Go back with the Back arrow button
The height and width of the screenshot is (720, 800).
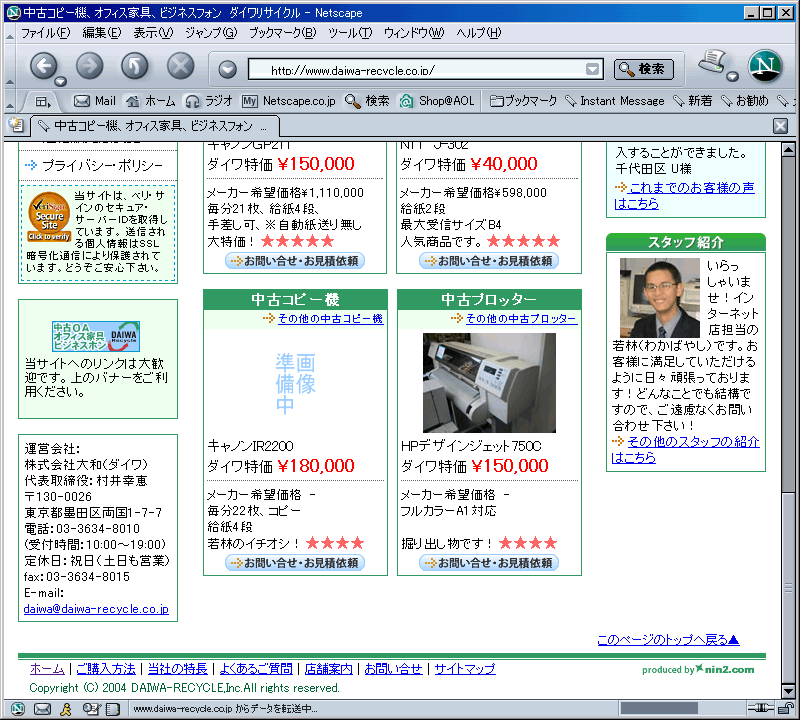tap(44, 66)
